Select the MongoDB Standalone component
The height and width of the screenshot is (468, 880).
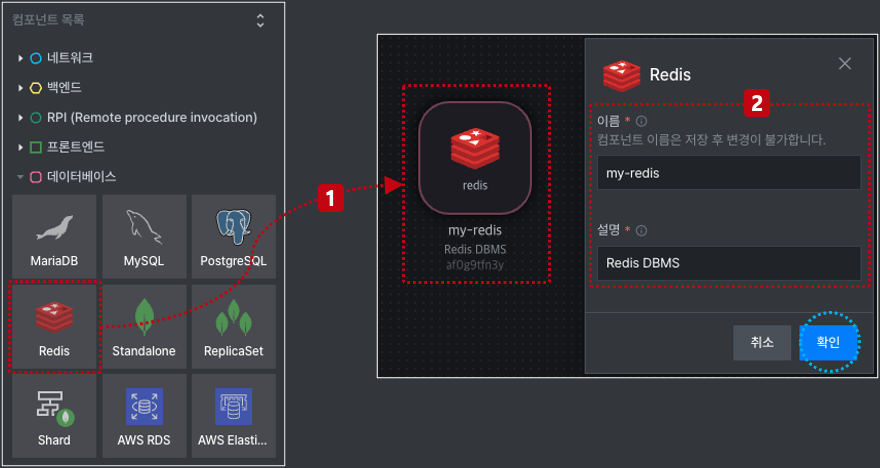coord(144,326)
